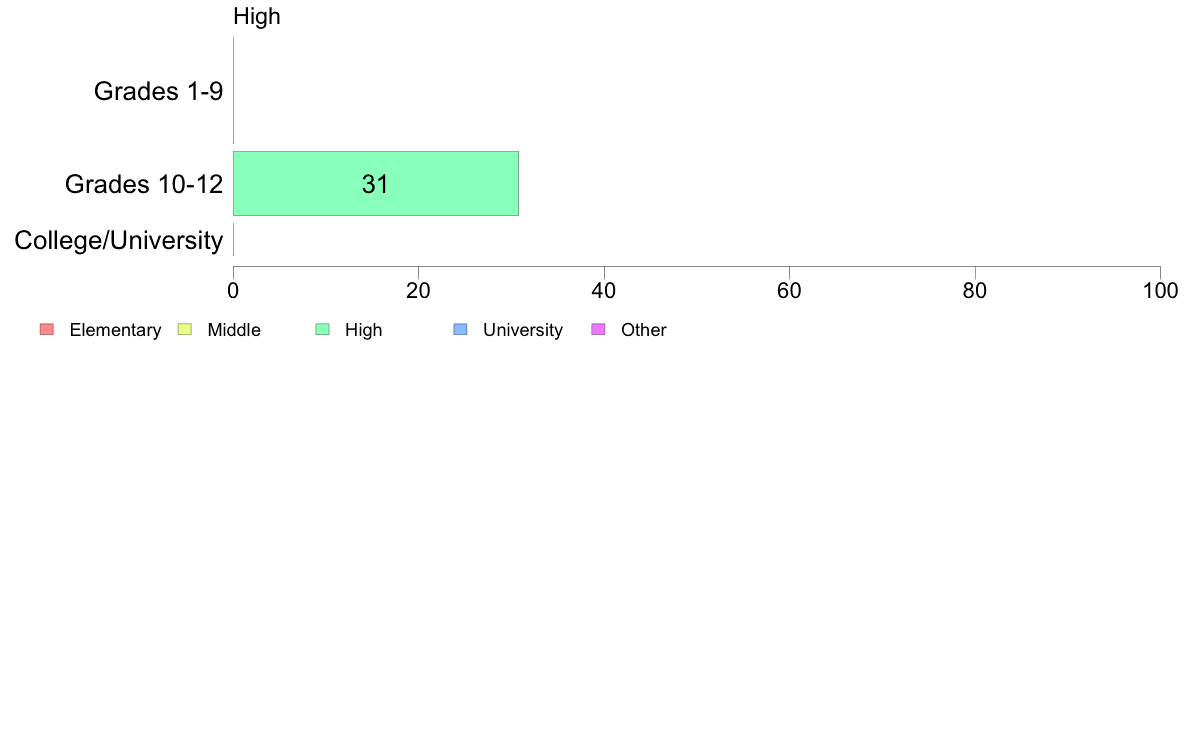Image resolution: width=1188 pixels, height=736 pixels.
Task: Click the College/University category label
Action: [119, 240]
